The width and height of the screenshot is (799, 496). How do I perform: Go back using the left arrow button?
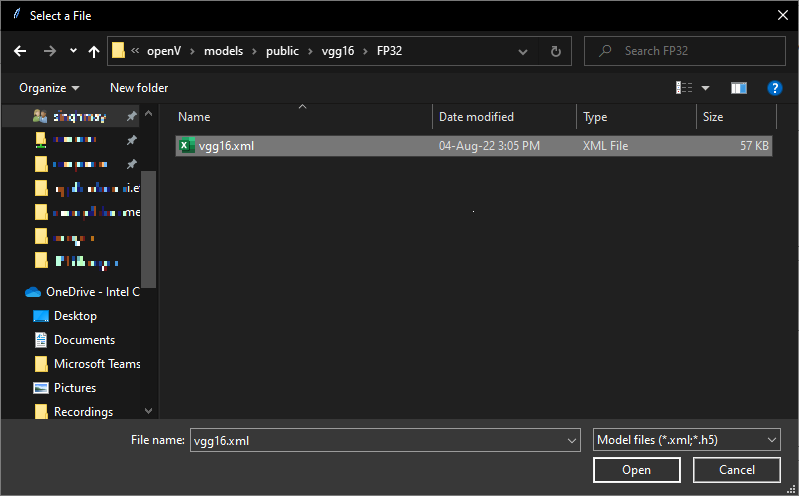pos(20,51)
